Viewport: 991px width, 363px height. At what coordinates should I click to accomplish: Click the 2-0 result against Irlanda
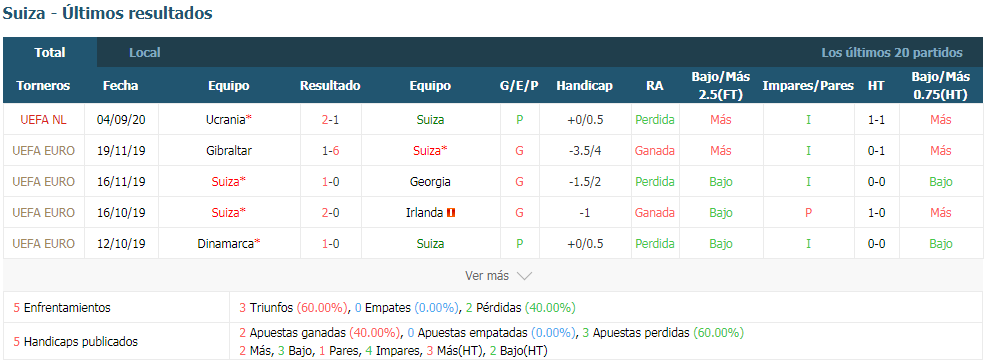[x=330, y=212]
